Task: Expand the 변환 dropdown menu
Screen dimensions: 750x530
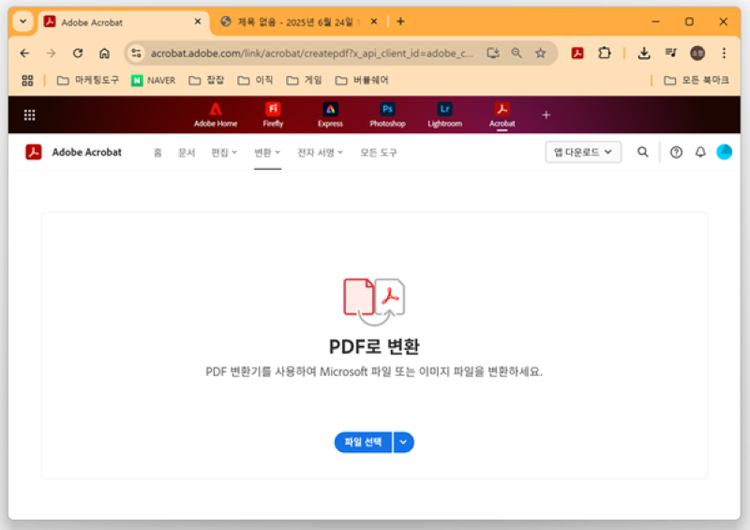Action: [267, 153]
